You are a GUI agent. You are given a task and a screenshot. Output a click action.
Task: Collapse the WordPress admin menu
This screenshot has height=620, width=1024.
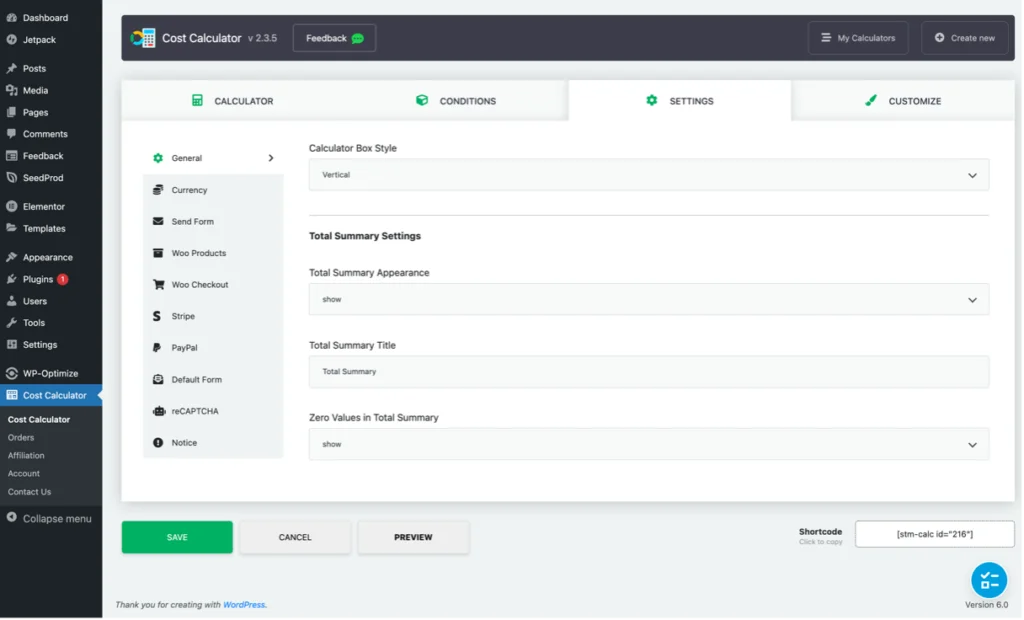click(x=51, y=519)
